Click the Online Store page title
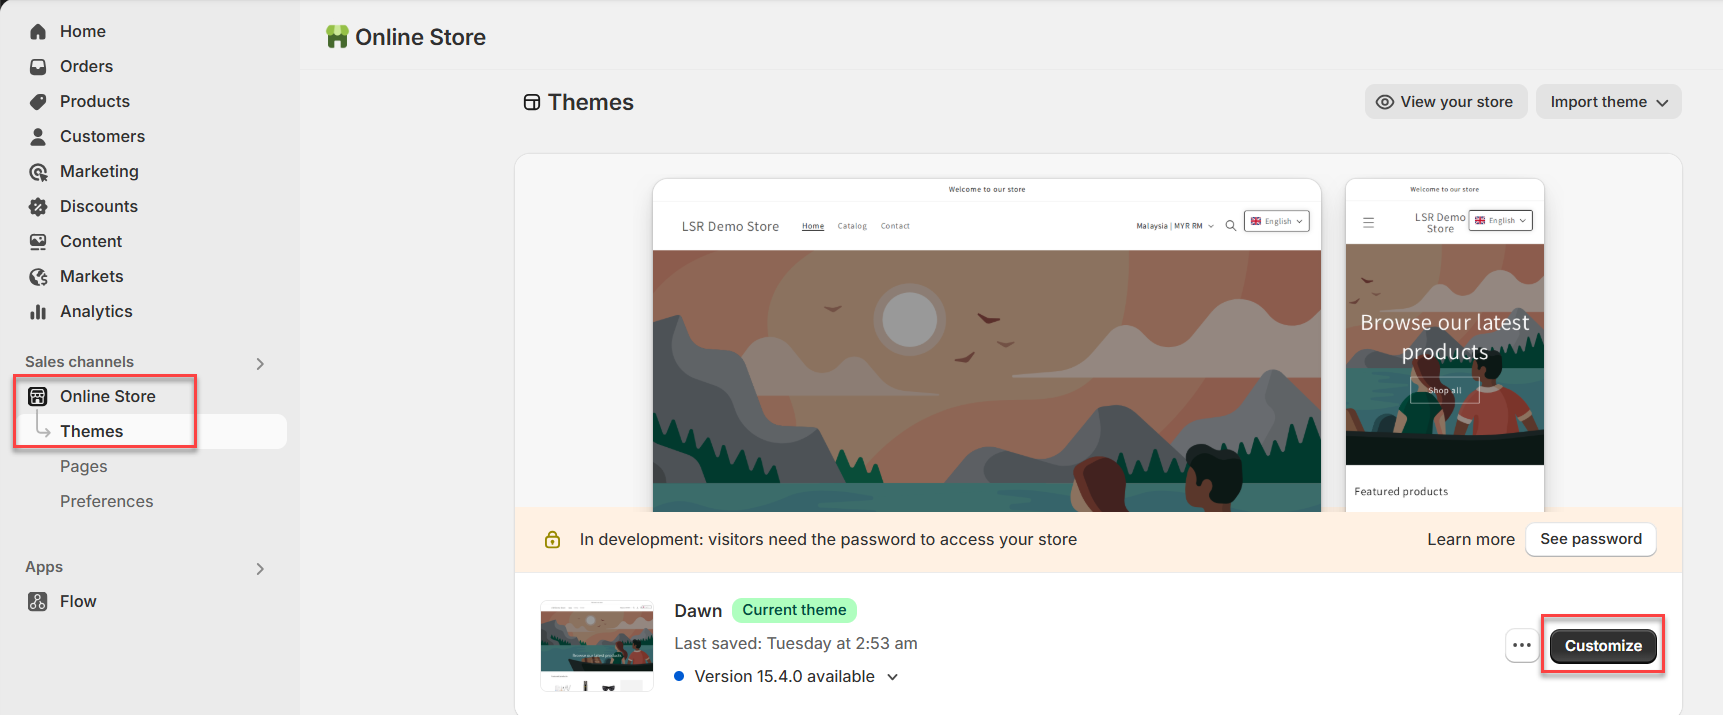Image resolution: width=1723 pixels, height=715 pixels. (420, 37)
